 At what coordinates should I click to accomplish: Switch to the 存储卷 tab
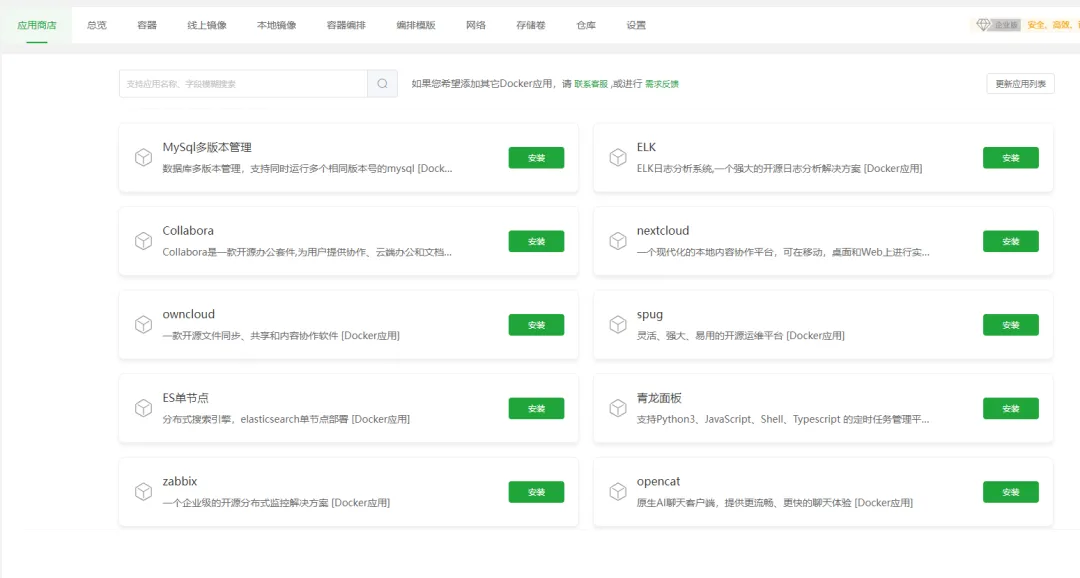coord(530,25)
